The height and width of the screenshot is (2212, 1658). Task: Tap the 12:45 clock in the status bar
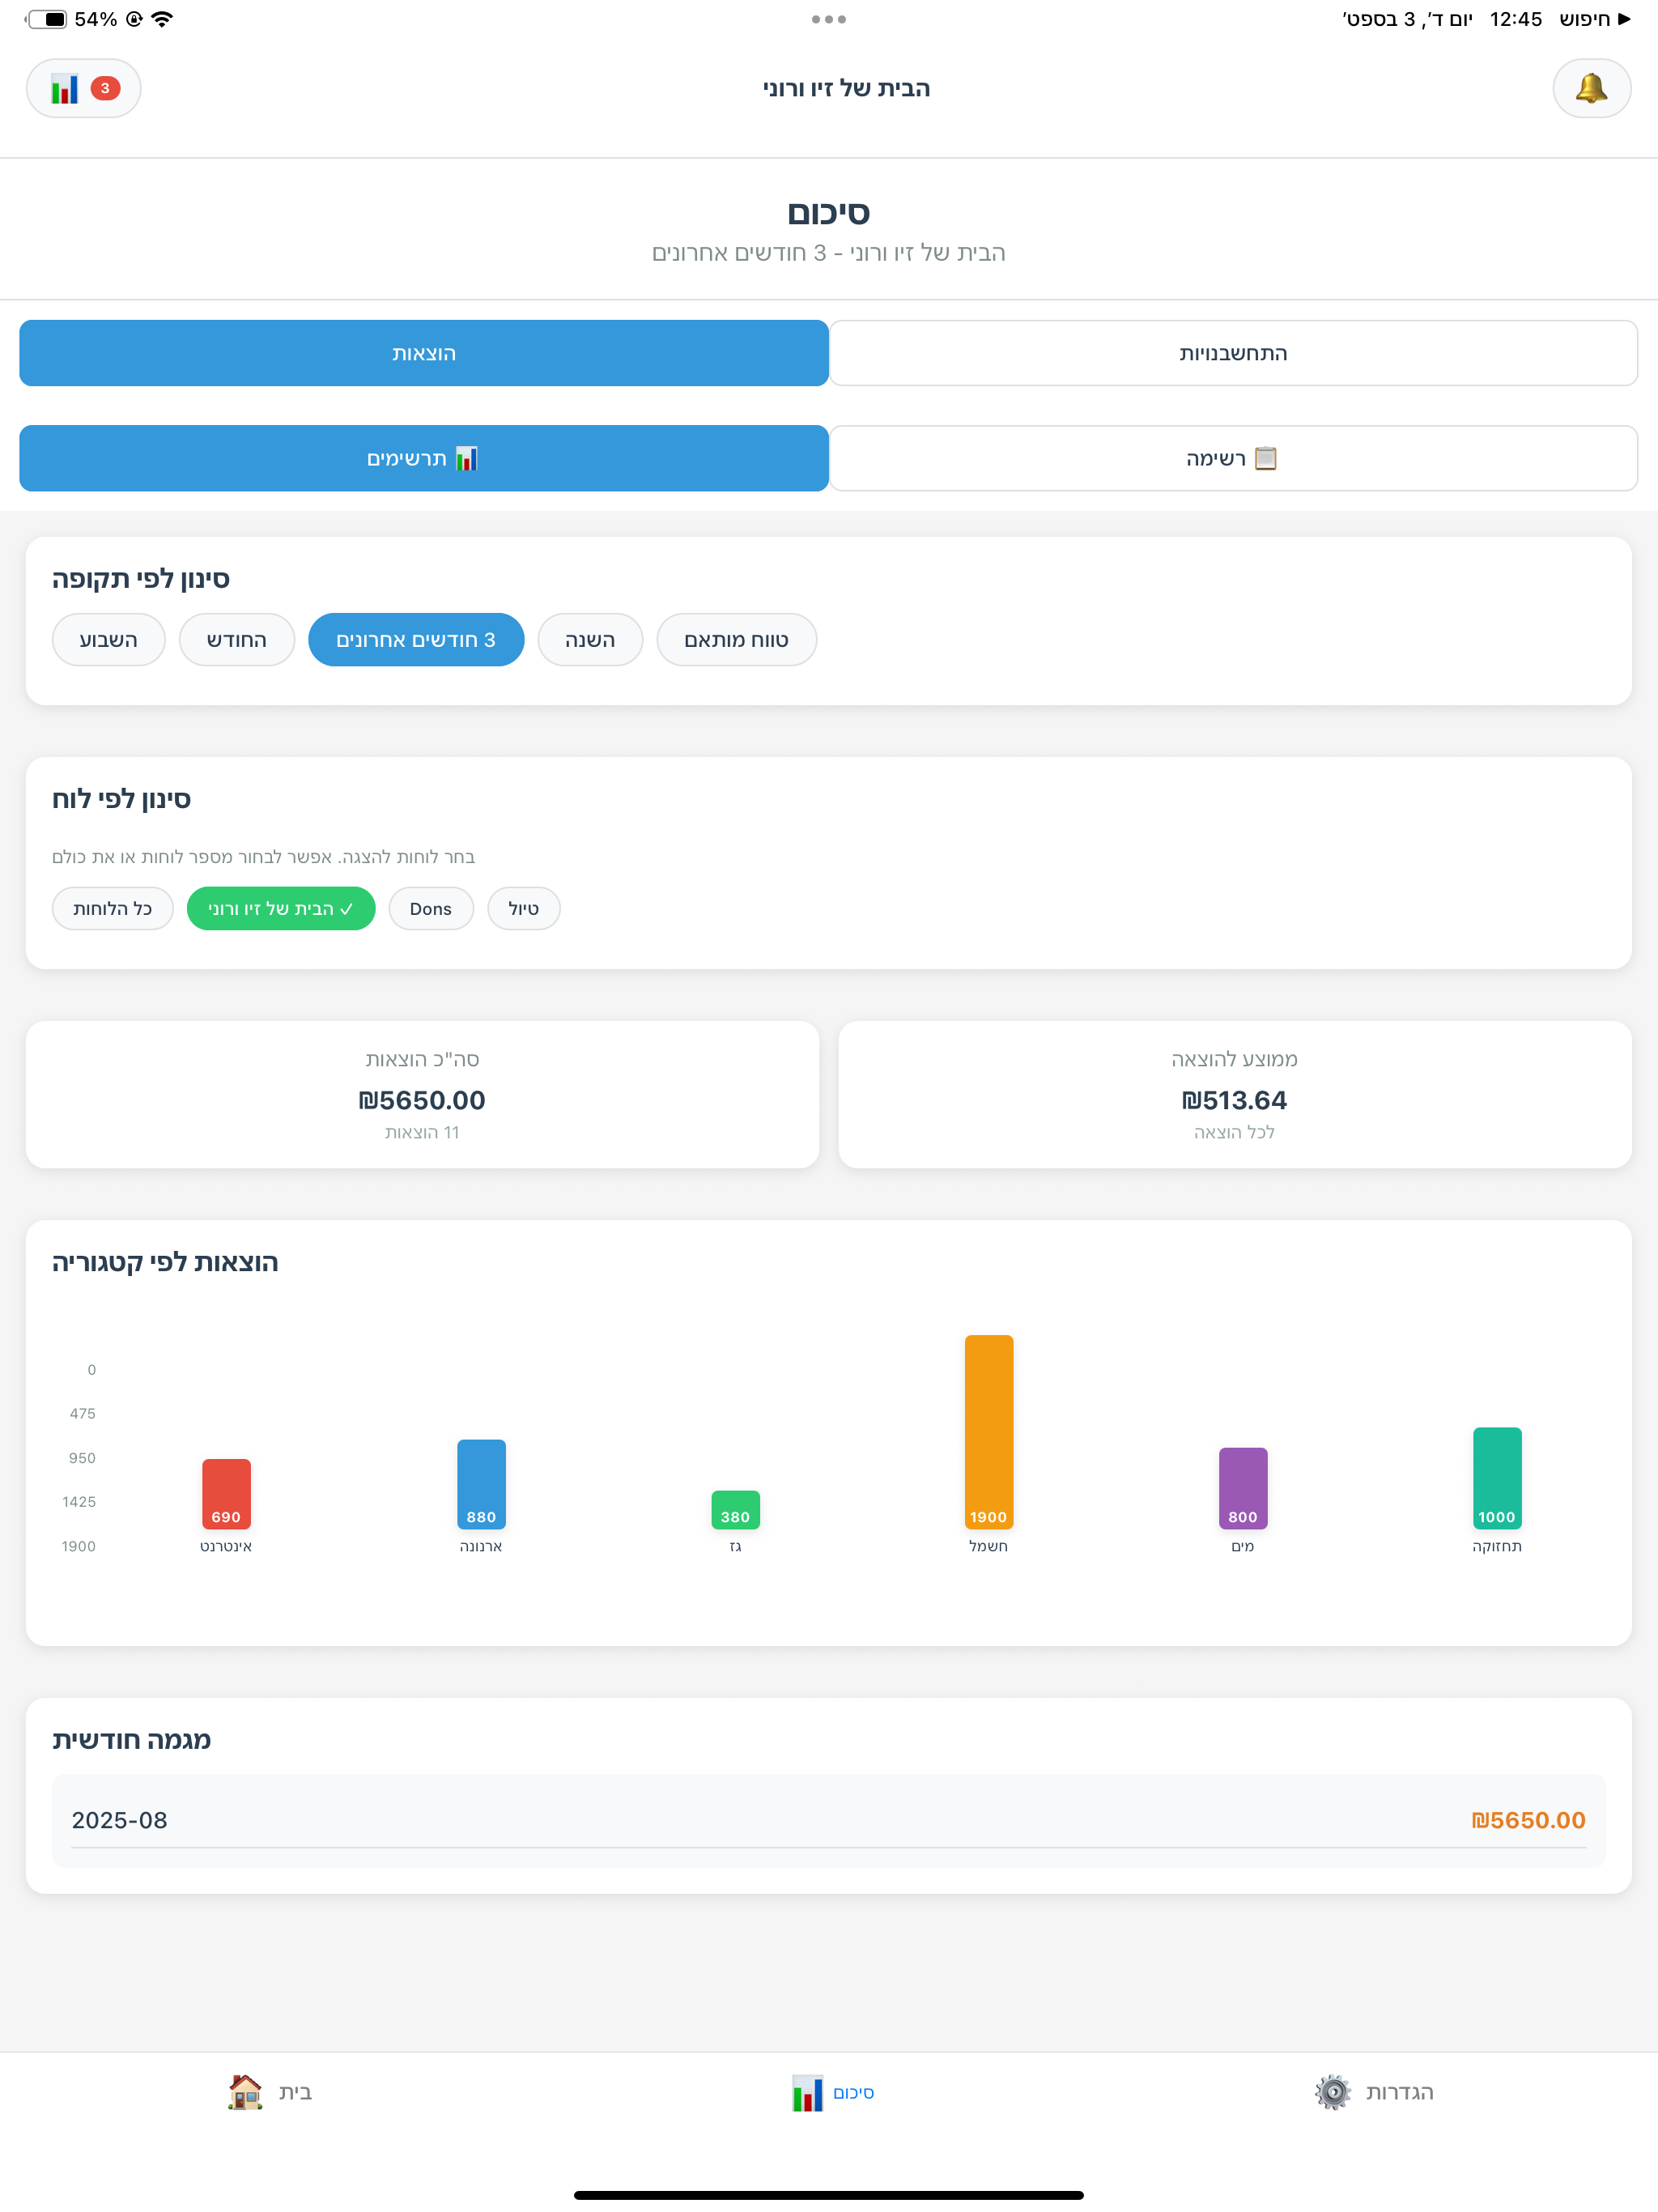click(x=1515, y=19)
